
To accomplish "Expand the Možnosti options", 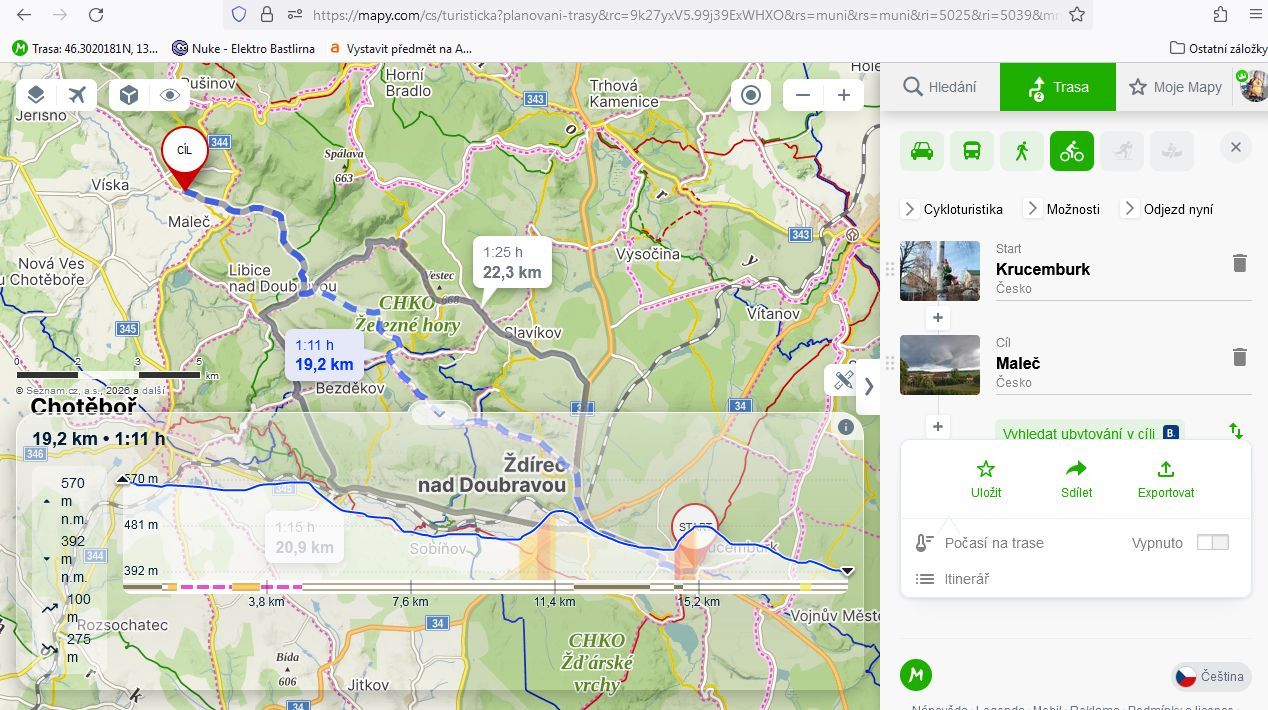I will click(1063, 209).
